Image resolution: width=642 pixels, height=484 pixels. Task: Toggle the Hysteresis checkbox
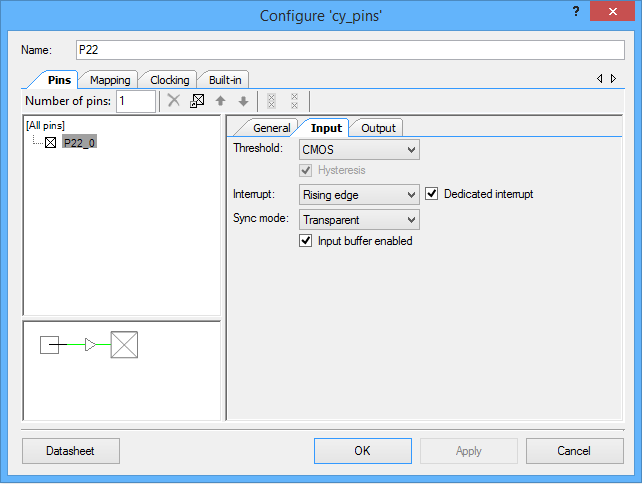[x=305, y=170]
